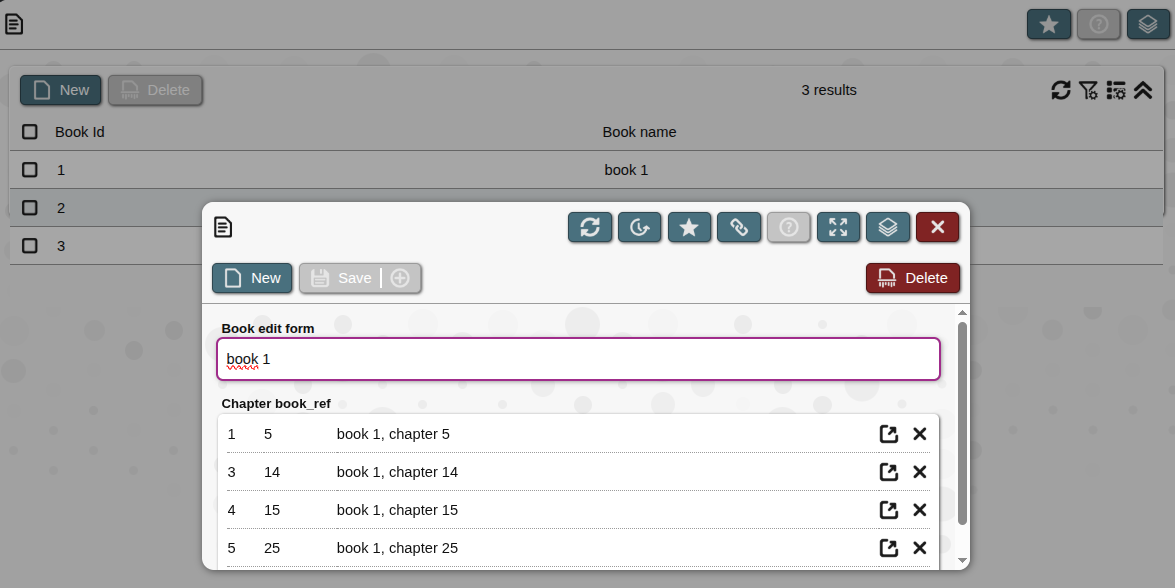Remove the chapter 14 row
This screenshot has width=1175, height=588.
pyautogui.click(x=920, y=472)
